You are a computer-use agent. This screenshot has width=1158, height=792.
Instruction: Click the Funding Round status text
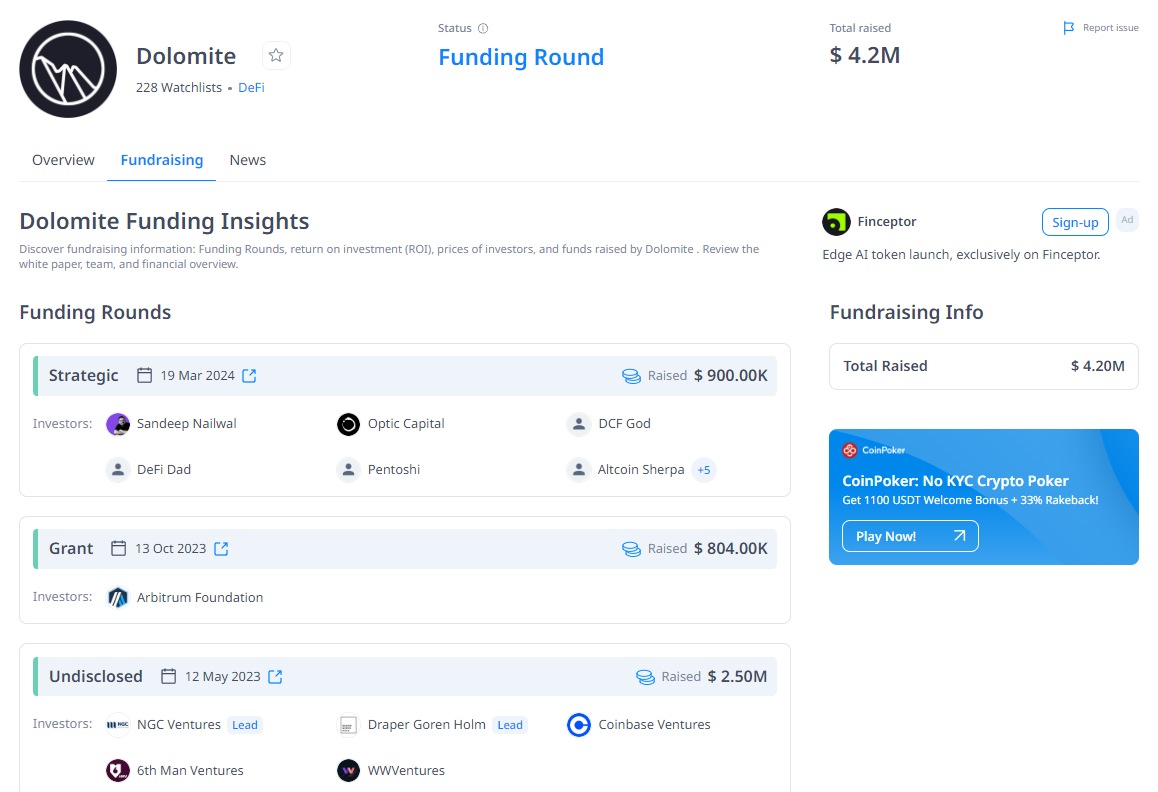521,57
